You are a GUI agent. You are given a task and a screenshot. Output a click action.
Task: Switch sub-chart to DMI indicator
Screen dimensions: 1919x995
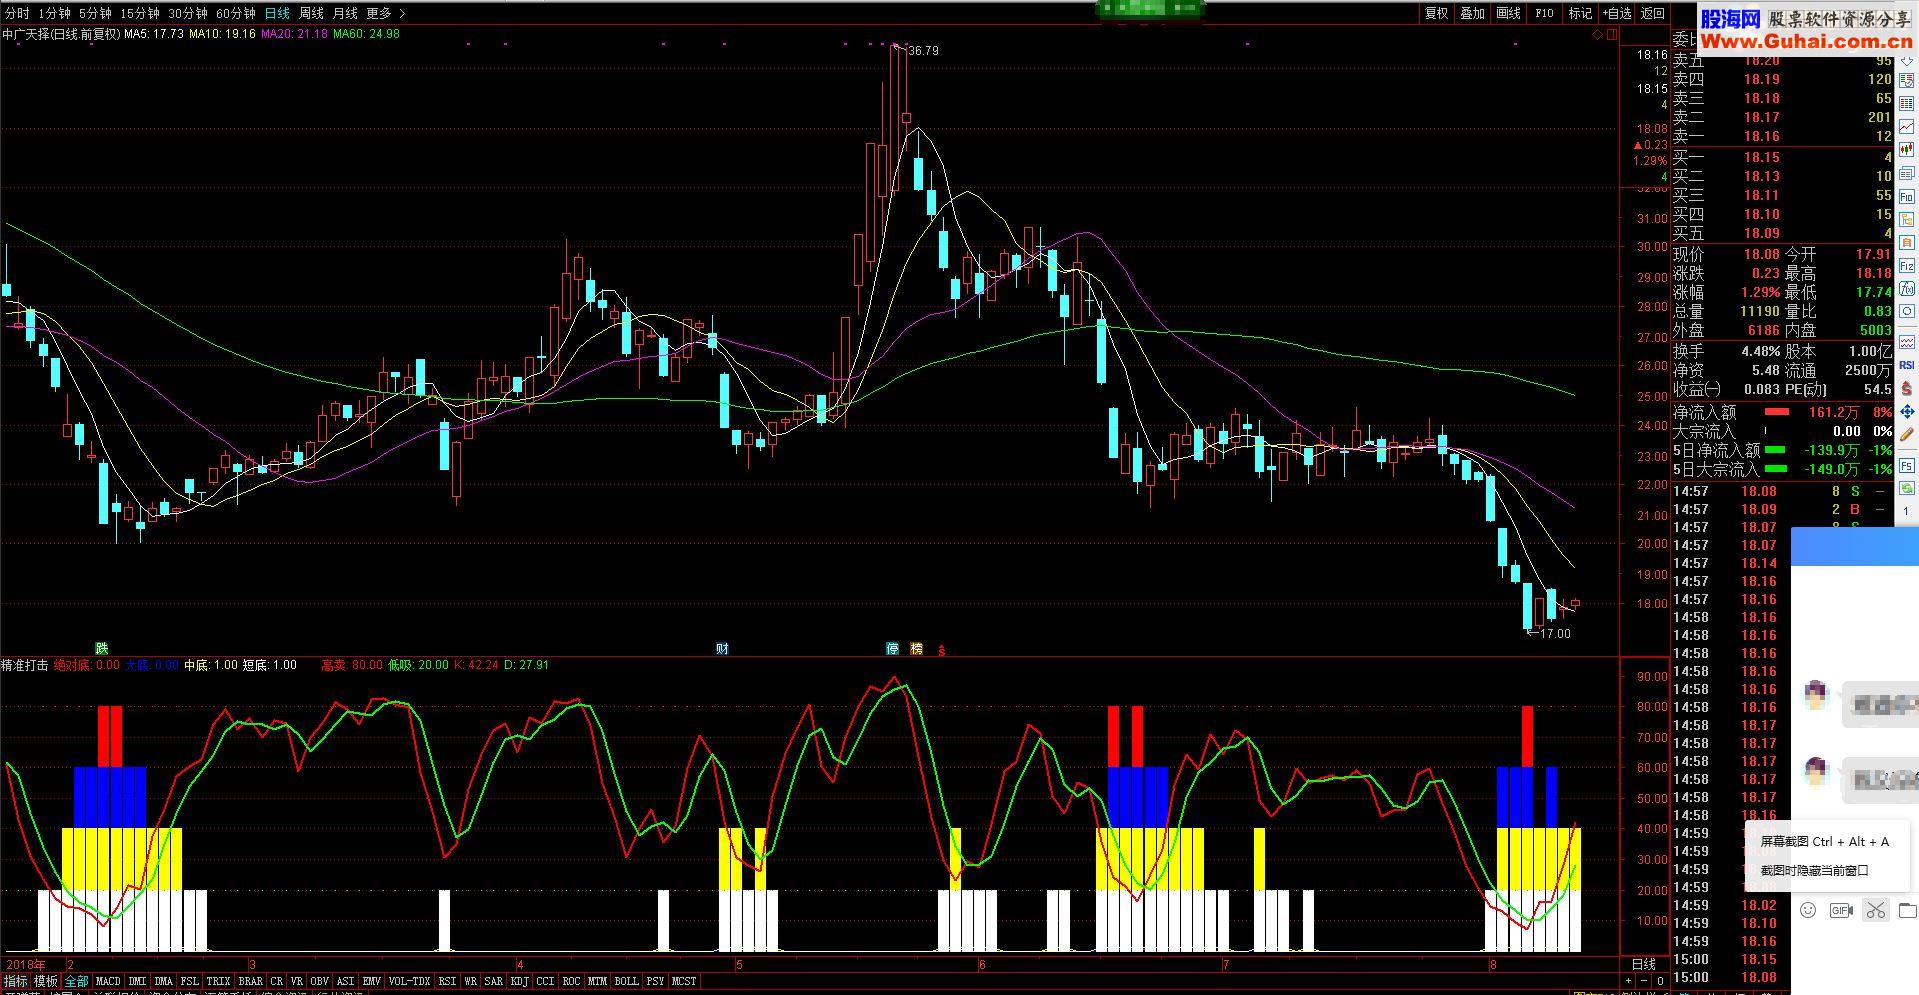pyautogui.click(x=138, y=982)
